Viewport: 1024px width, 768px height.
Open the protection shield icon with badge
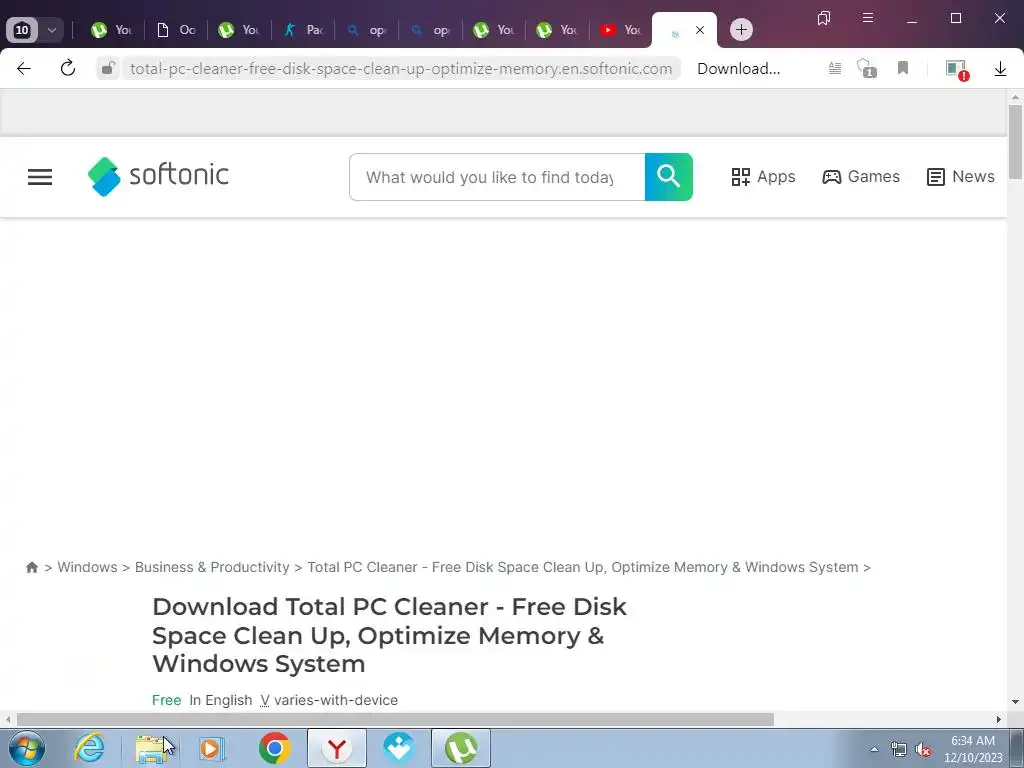click(866, 68)
